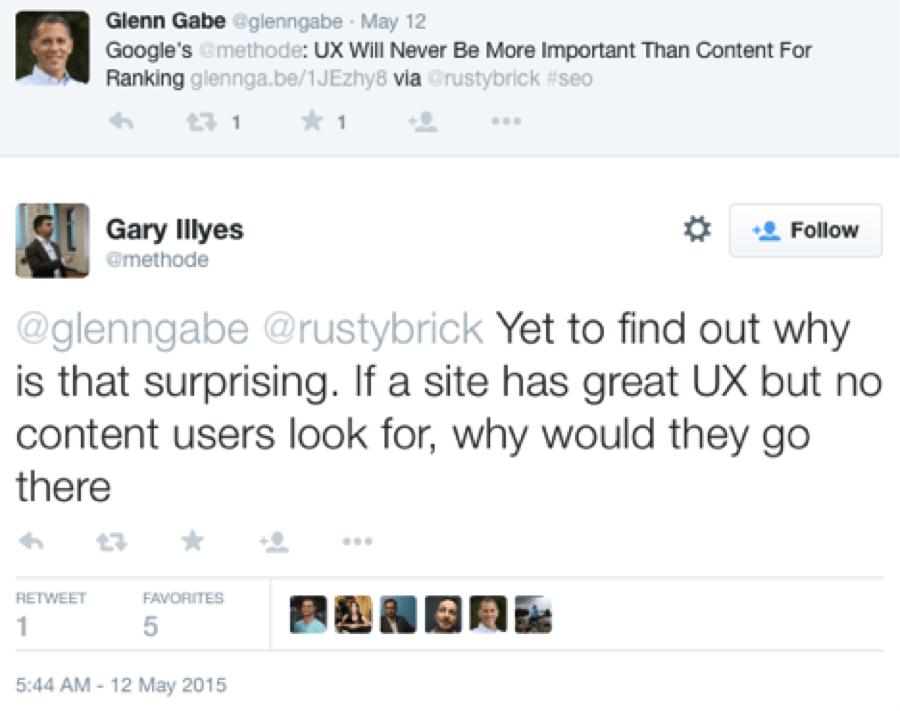Follow Gary Illyes
Screen dimensions: 900x711
click(x=805, y=230)
